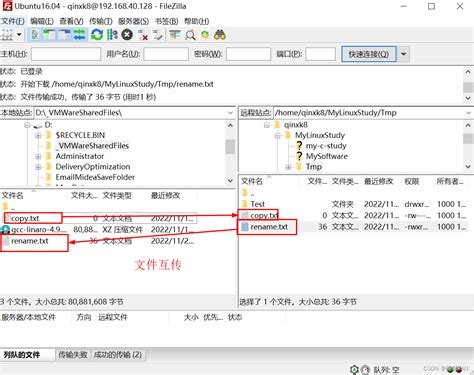Cancel the current operation
Screen dimensions: 474x375
point(127,35)
